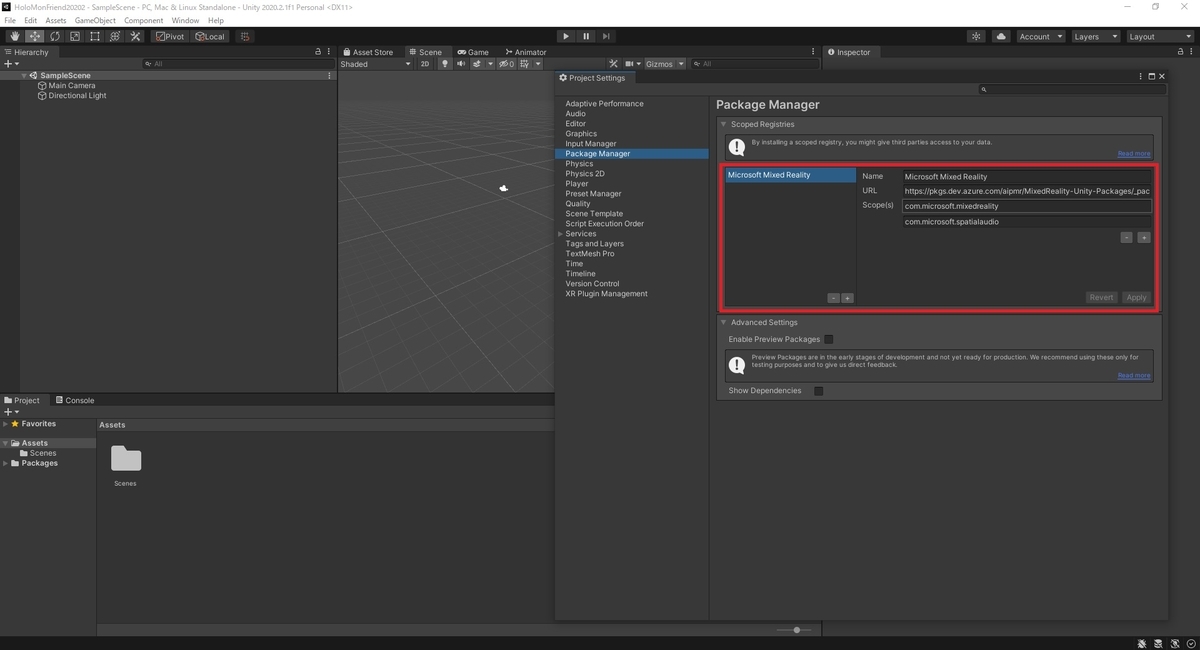Open the Account dropdown

(1040, 36)
